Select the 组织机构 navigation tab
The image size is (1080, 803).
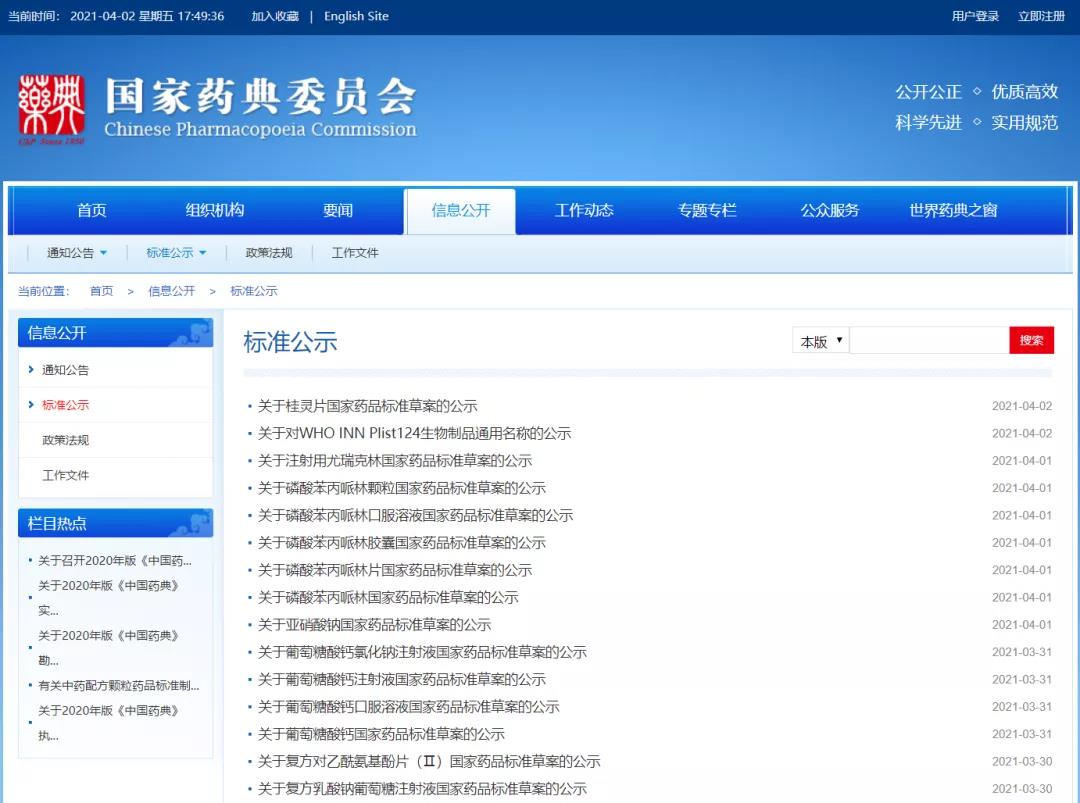tap(215, 211)
